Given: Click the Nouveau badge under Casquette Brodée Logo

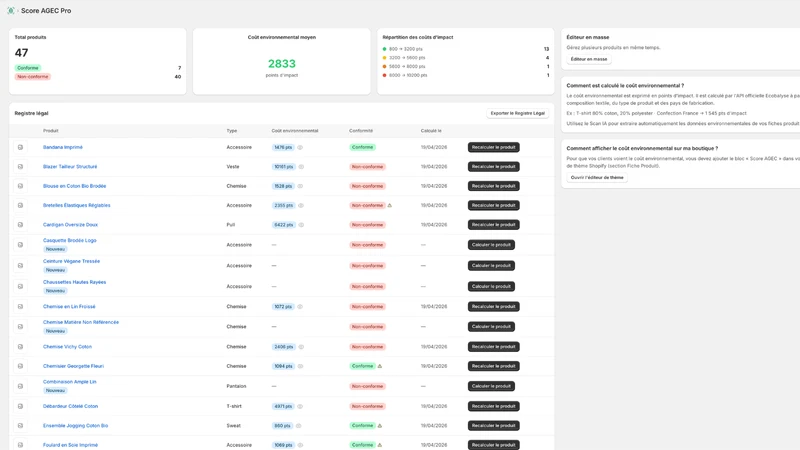Looking at the screenshot, I should pos(55,249).
